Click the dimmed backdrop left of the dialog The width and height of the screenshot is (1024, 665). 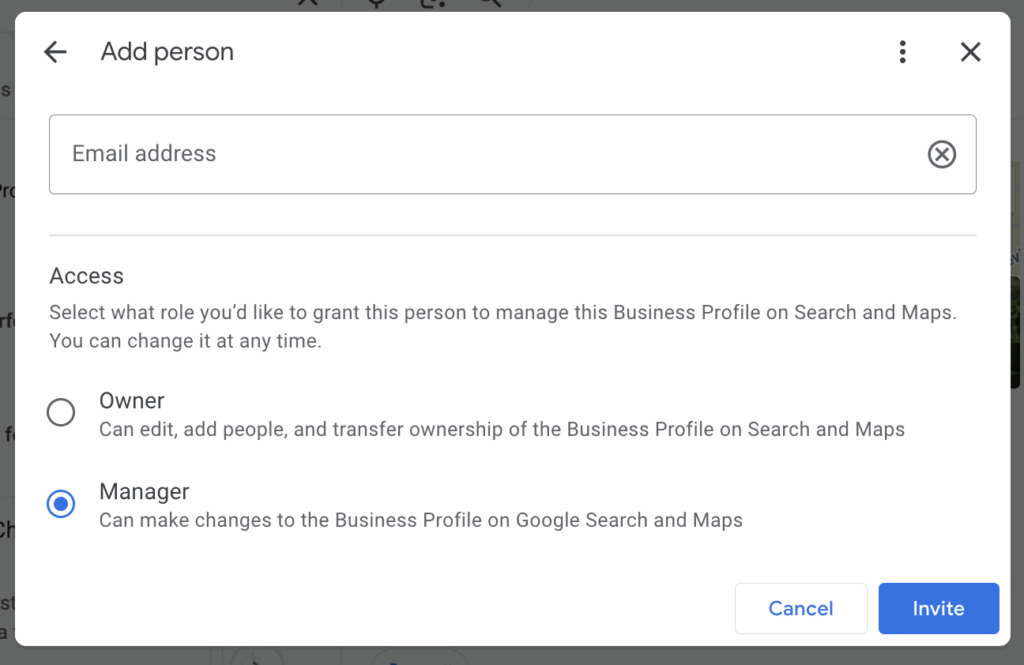tap(6, 300)
